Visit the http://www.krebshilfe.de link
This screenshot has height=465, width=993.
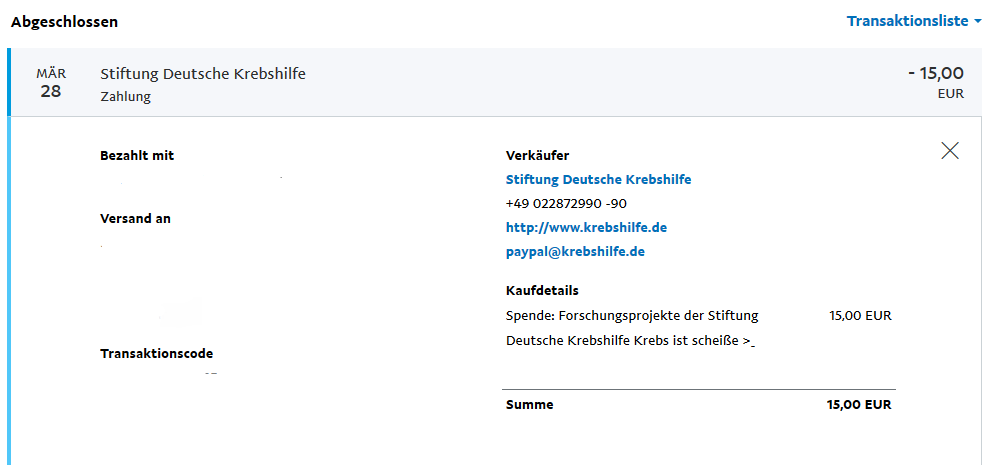(586, 227)
